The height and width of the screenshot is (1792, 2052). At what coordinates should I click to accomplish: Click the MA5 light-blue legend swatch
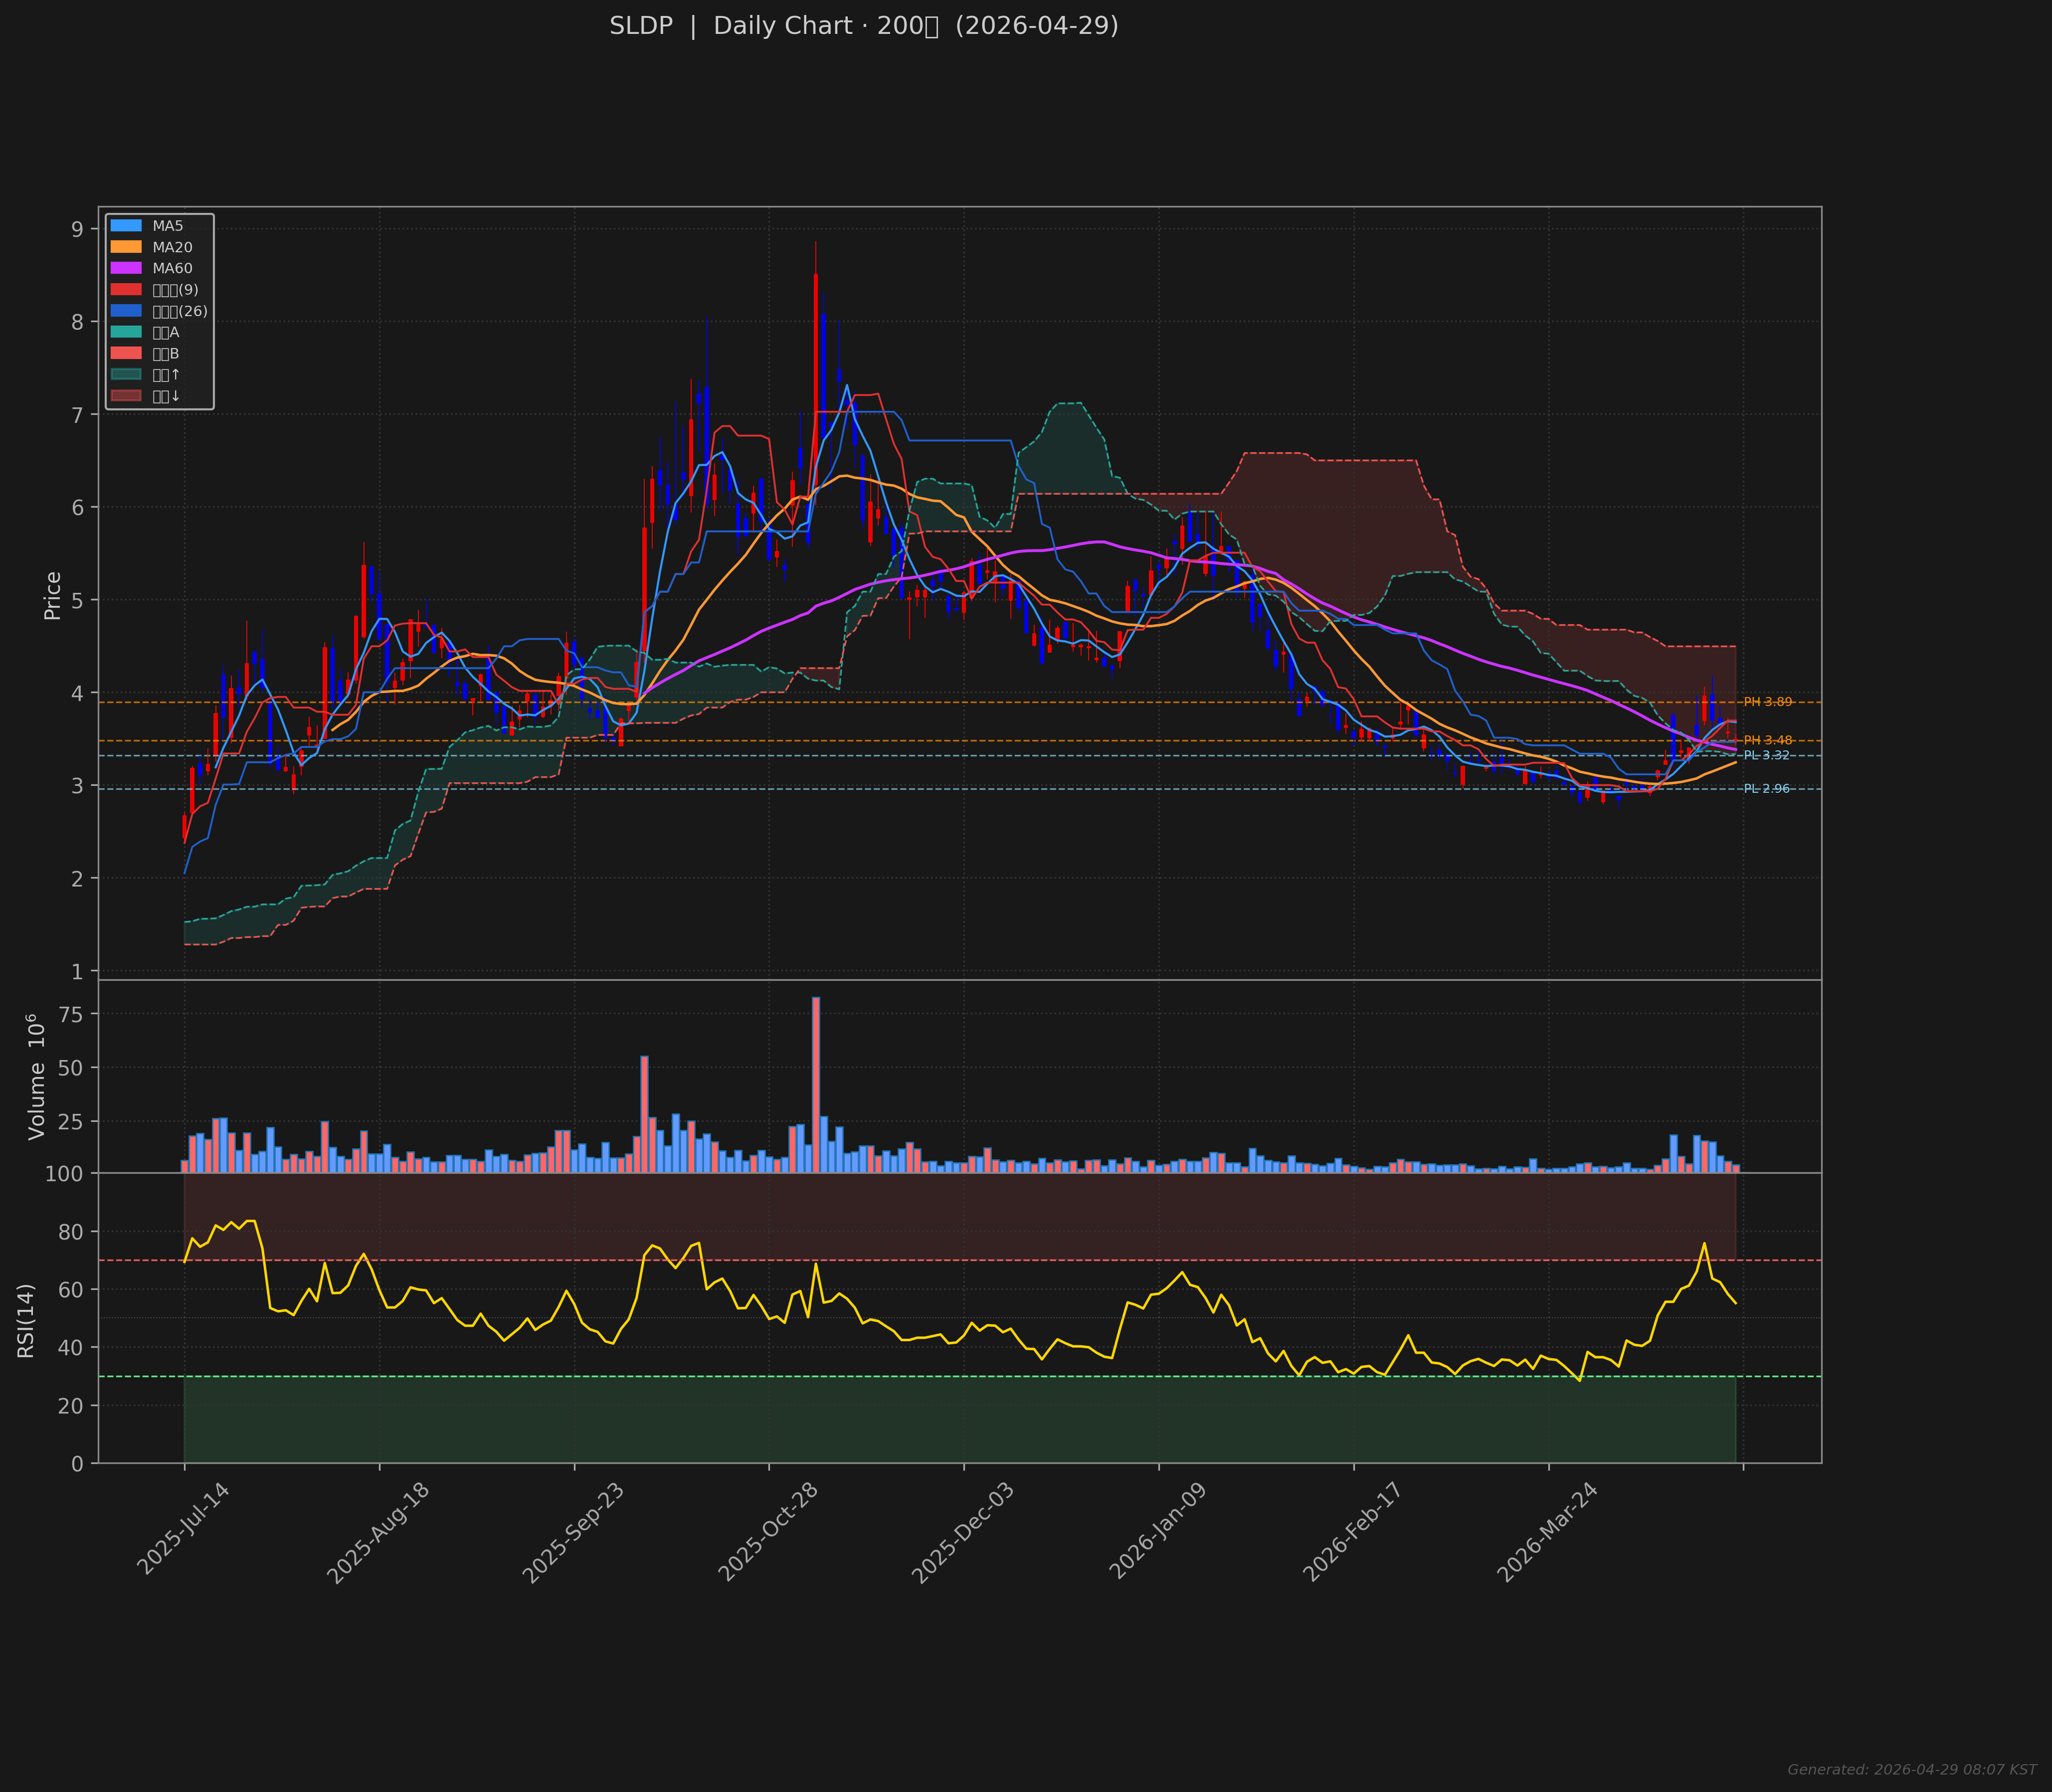(x=126, y=226)
